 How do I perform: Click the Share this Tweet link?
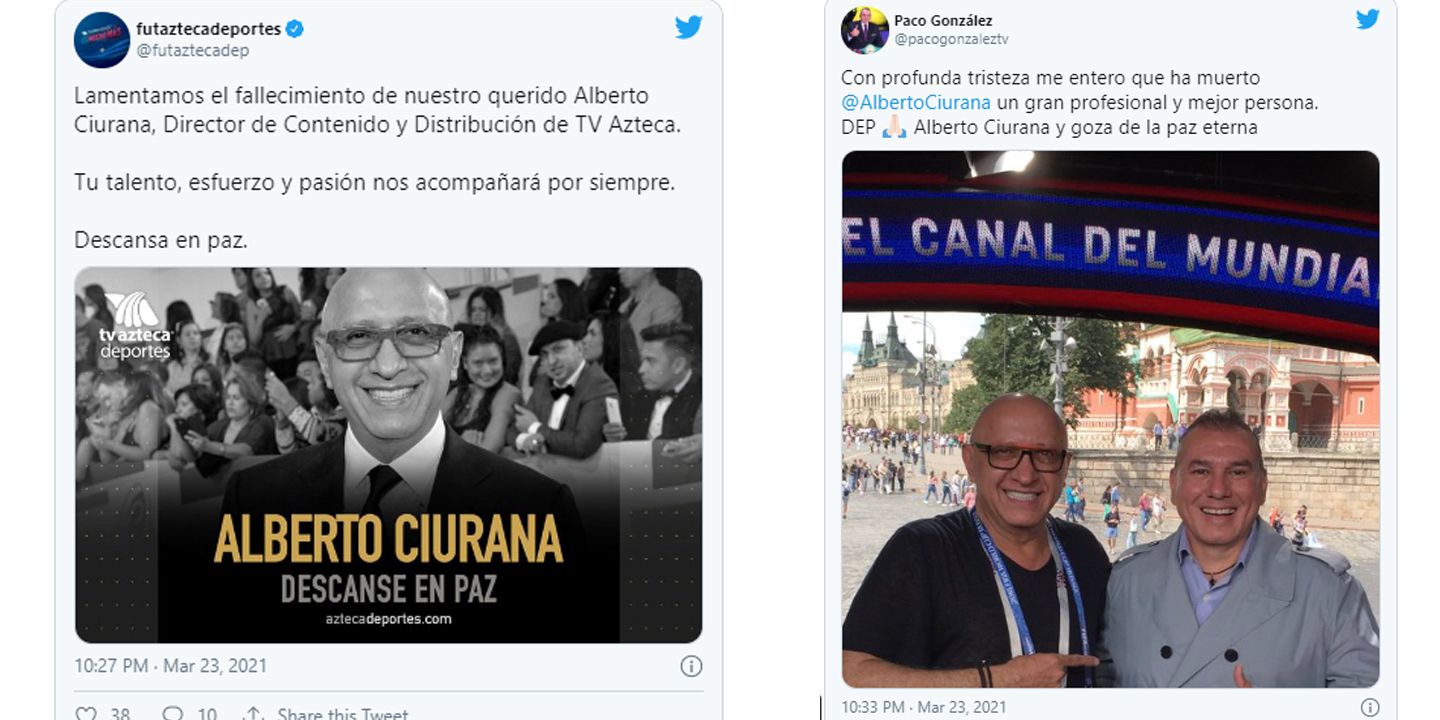pyautogui.click(x=343, y=714)
